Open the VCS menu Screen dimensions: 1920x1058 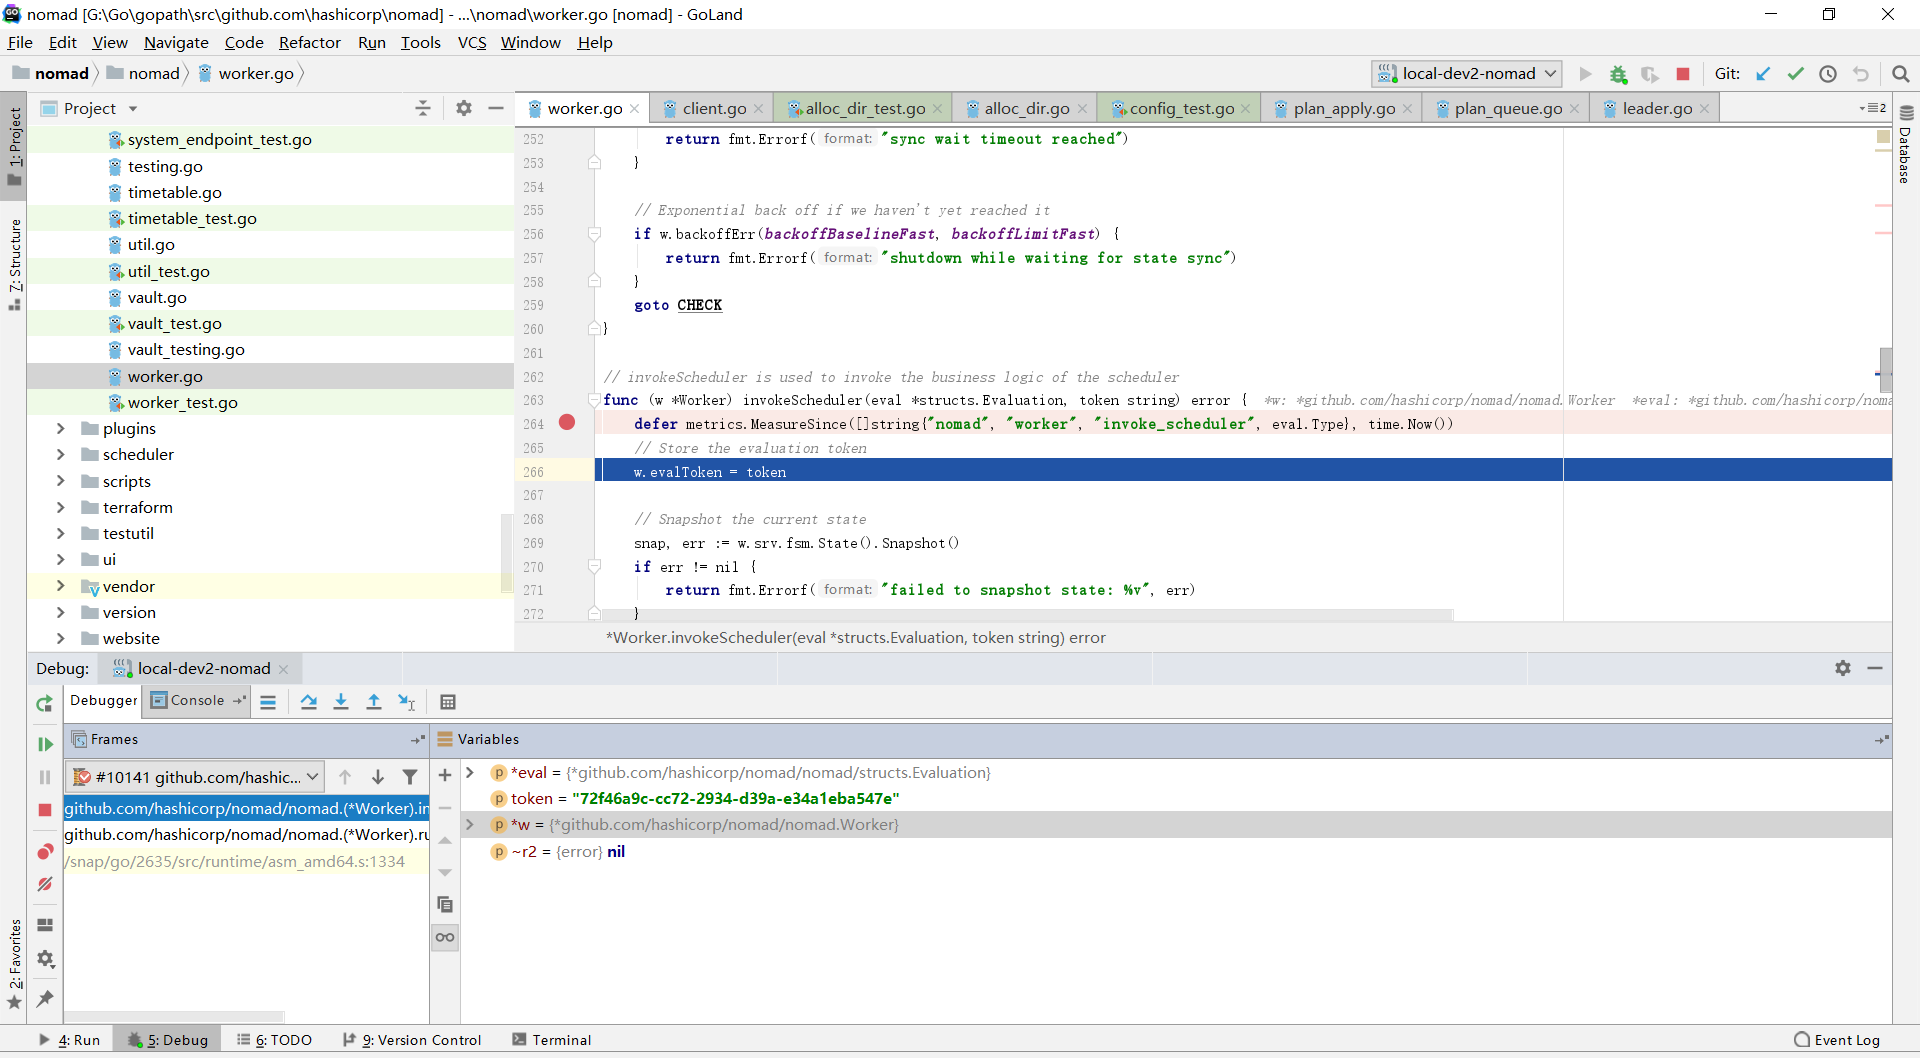click(x=472, y=42)
